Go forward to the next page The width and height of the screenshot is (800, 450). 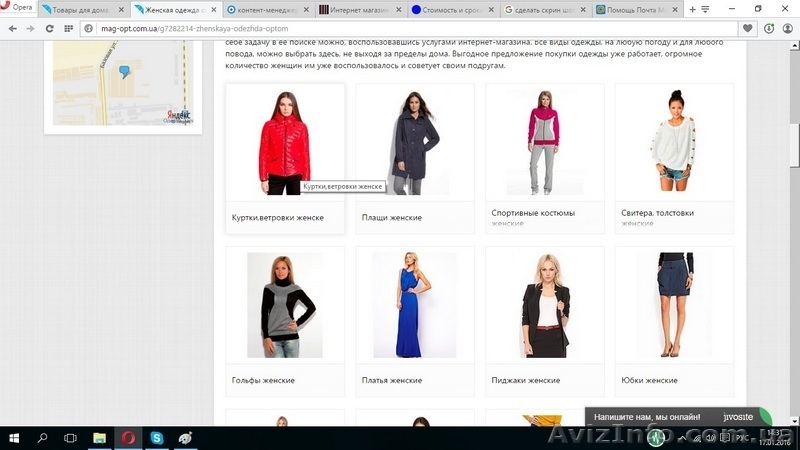pos(31,29)
